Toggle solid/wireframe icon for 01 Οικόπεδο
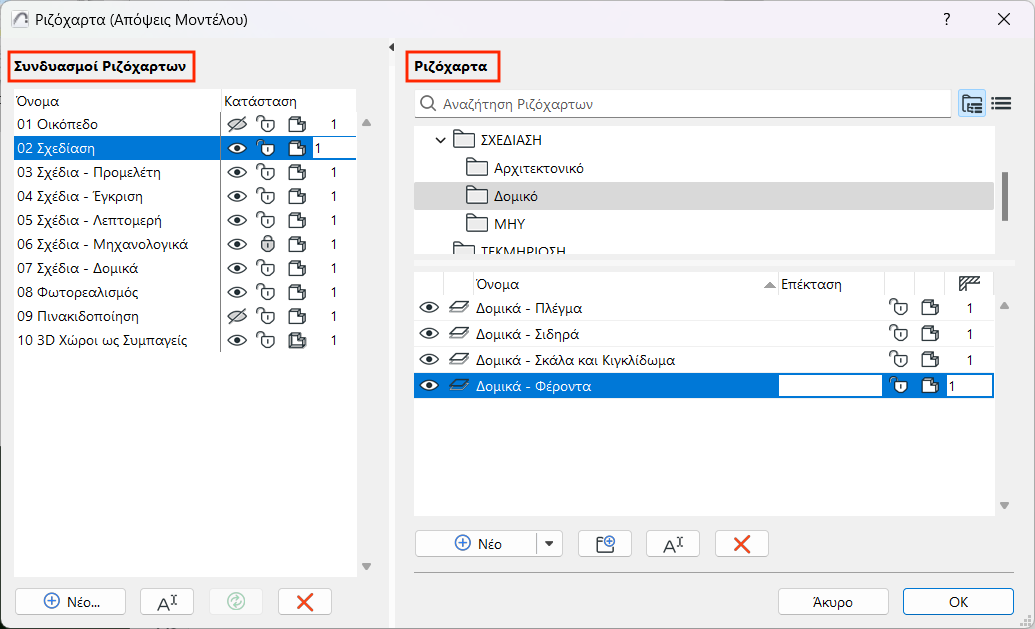The height and width of the screenshot is (629, 1035). tap(298, 124)
